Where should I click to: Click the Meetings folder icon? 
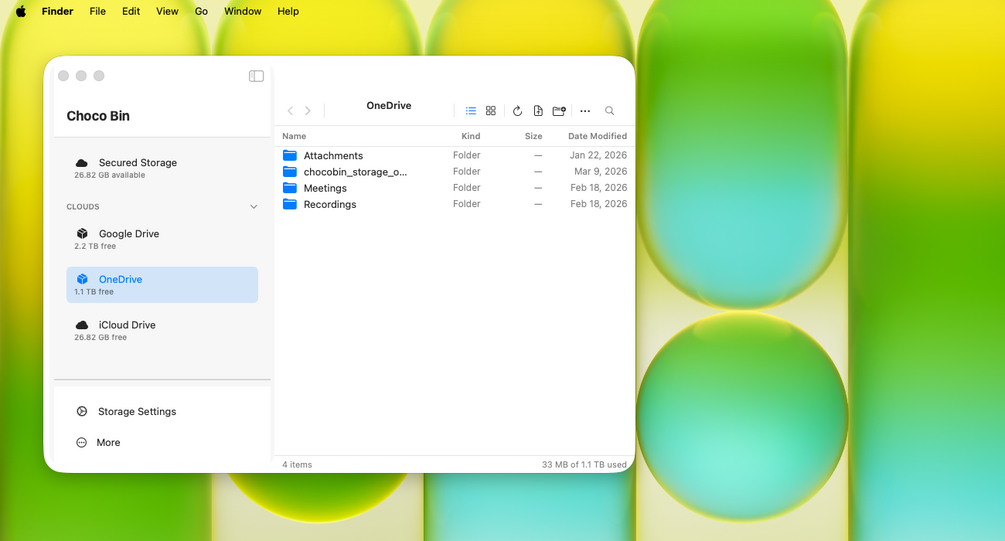290,188
